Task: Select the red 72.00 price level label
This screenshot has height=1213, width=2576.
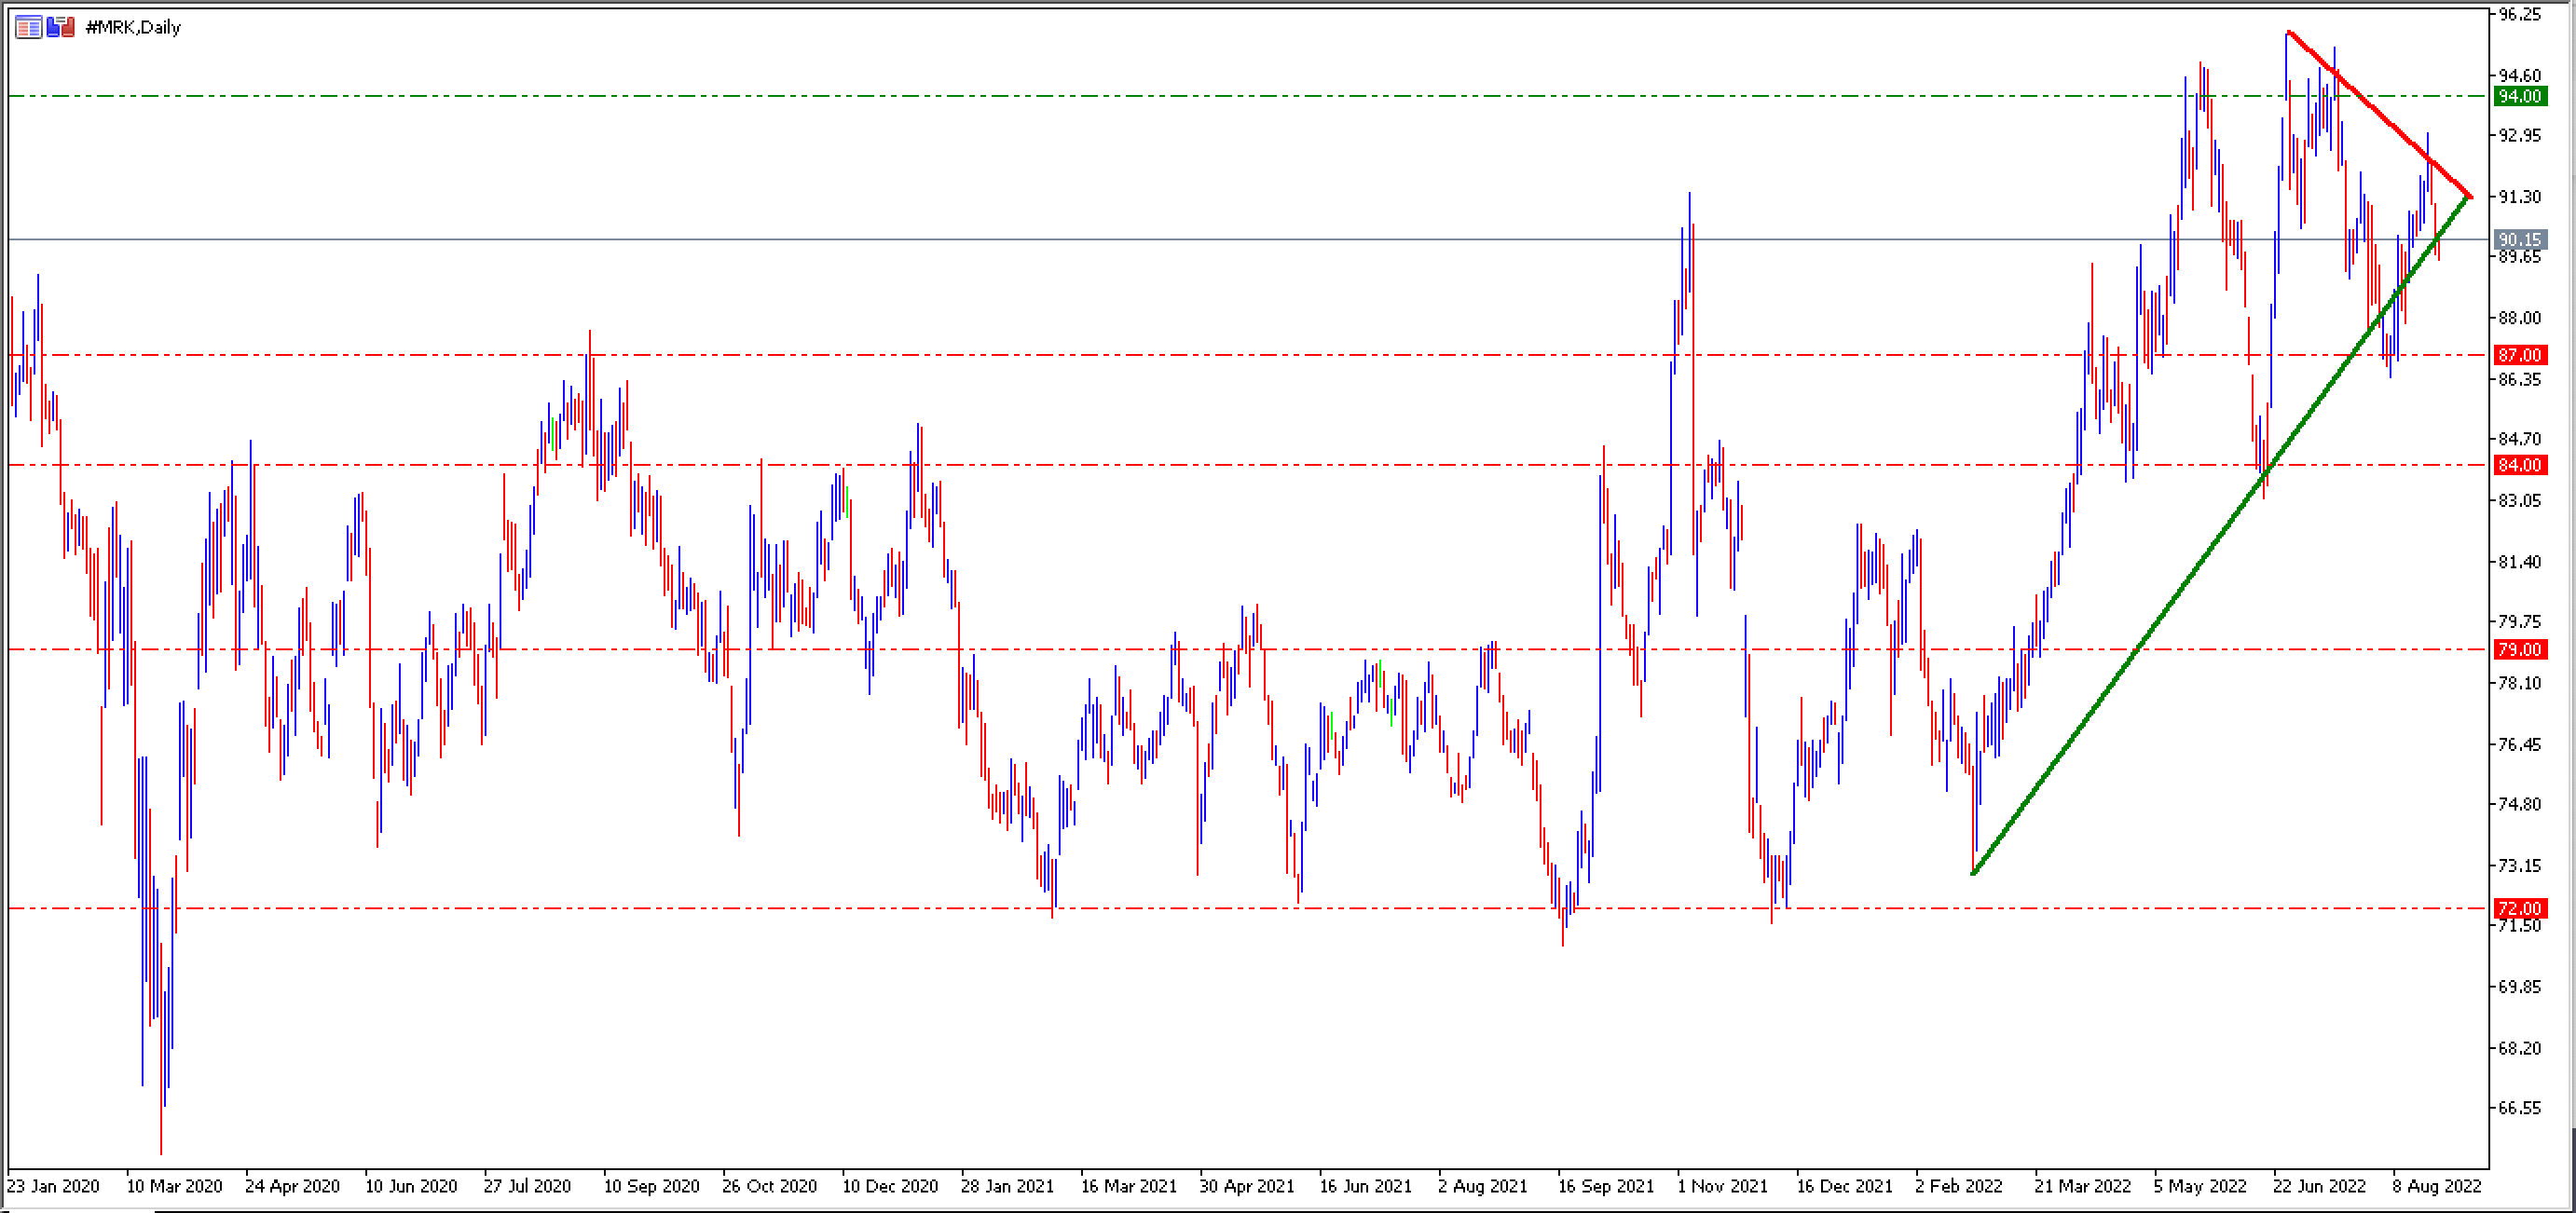Action: [x=2519, y=909]
